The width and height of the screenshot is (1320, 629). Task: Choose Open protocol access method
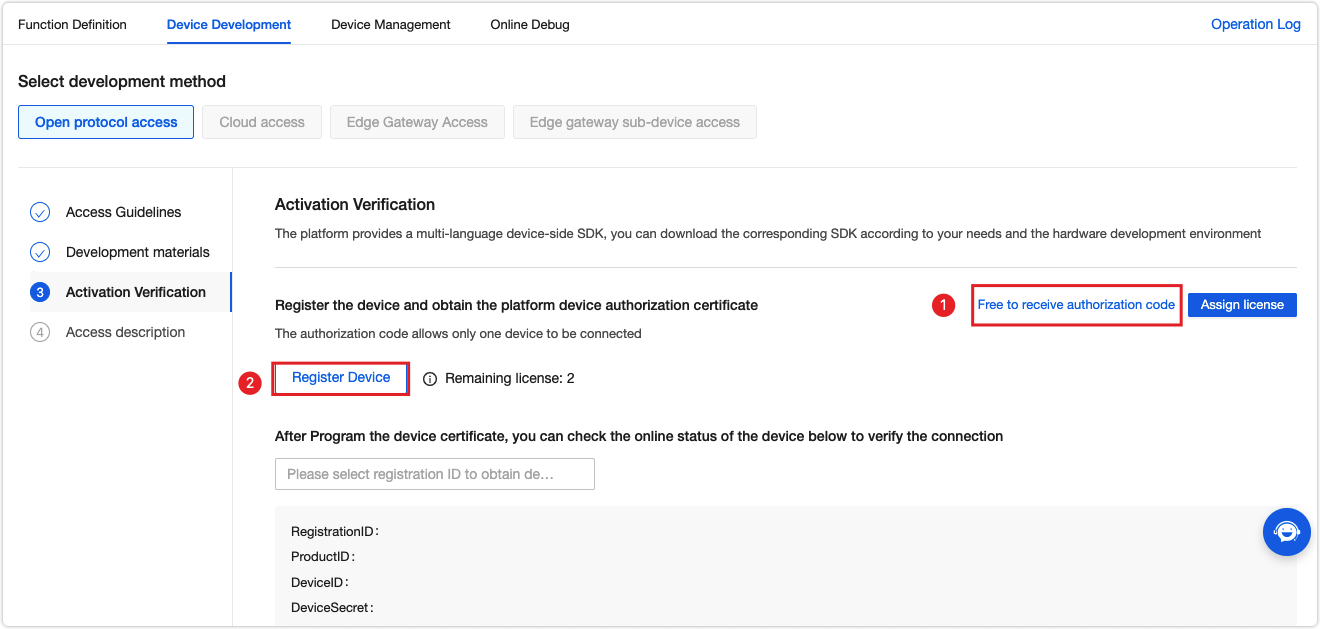coord(106,122)
